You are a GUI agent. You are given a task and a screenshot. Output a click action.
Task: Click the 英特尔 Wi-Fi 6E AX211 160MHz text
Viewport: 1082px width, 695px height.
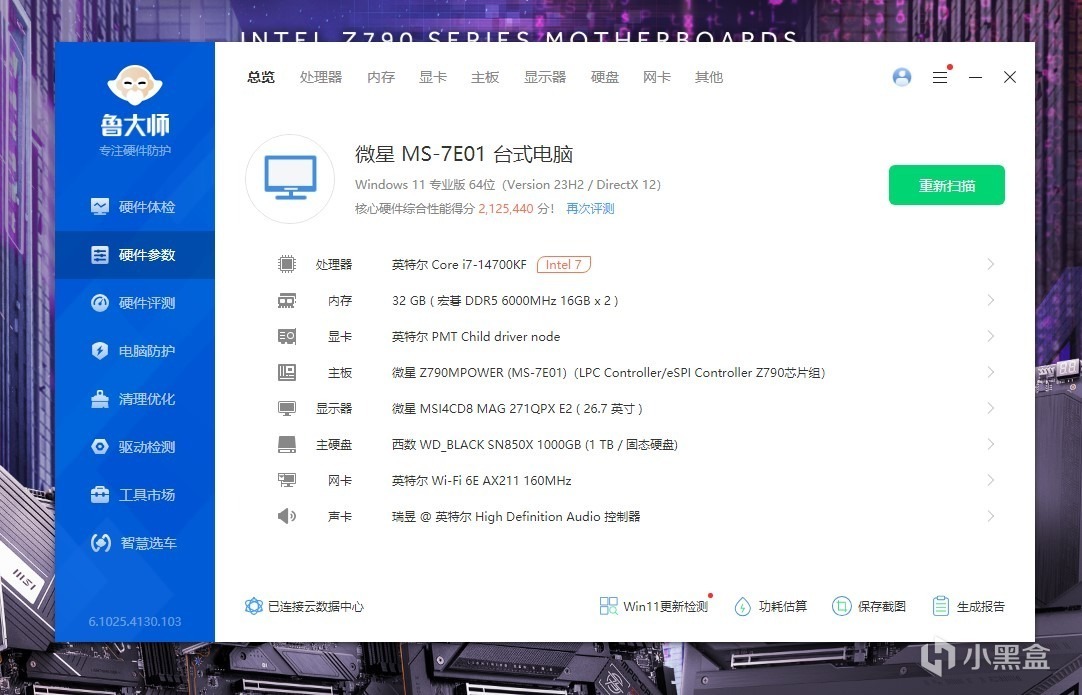(x=482, y=480)
